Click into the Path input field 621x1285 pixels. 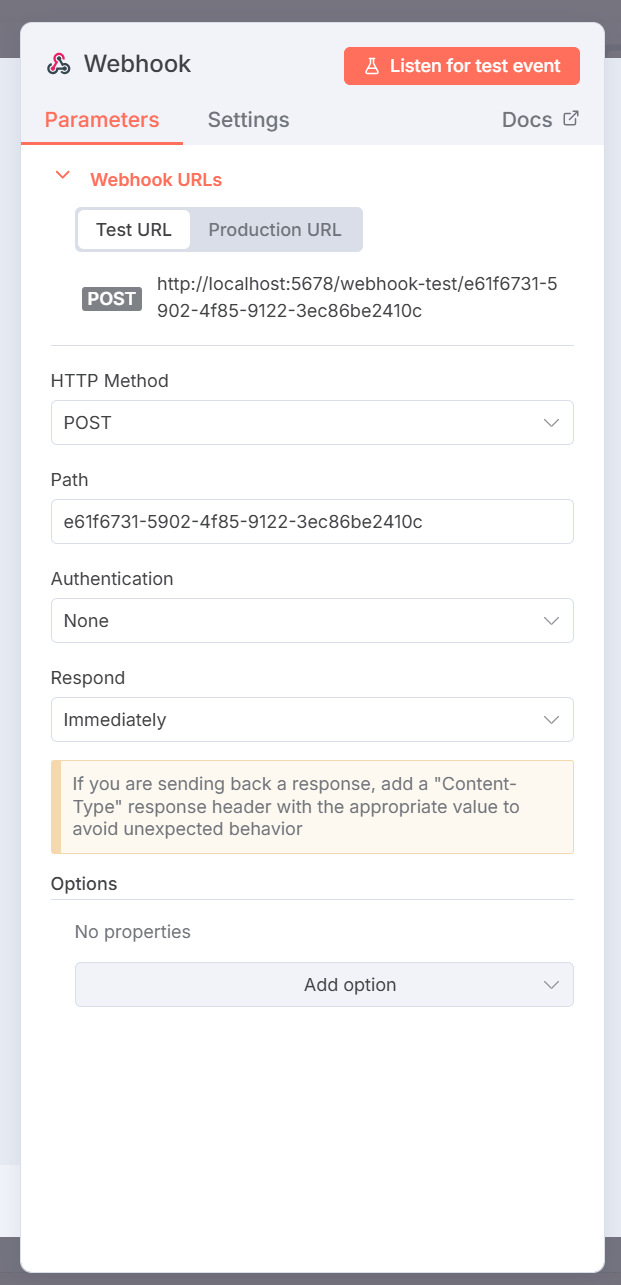click(x=312, y=522)
